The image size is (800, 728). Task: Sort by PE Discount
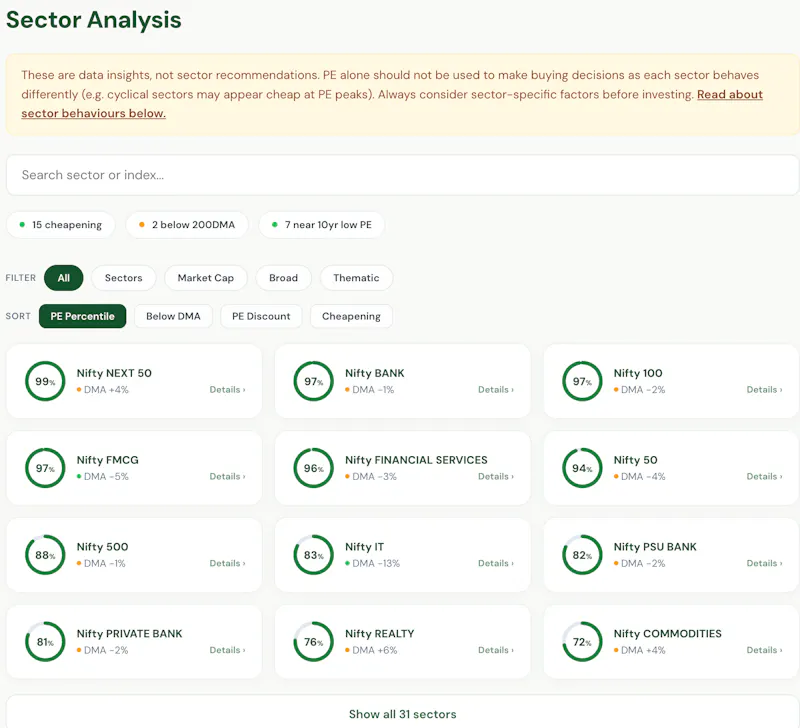coord(261,316)
